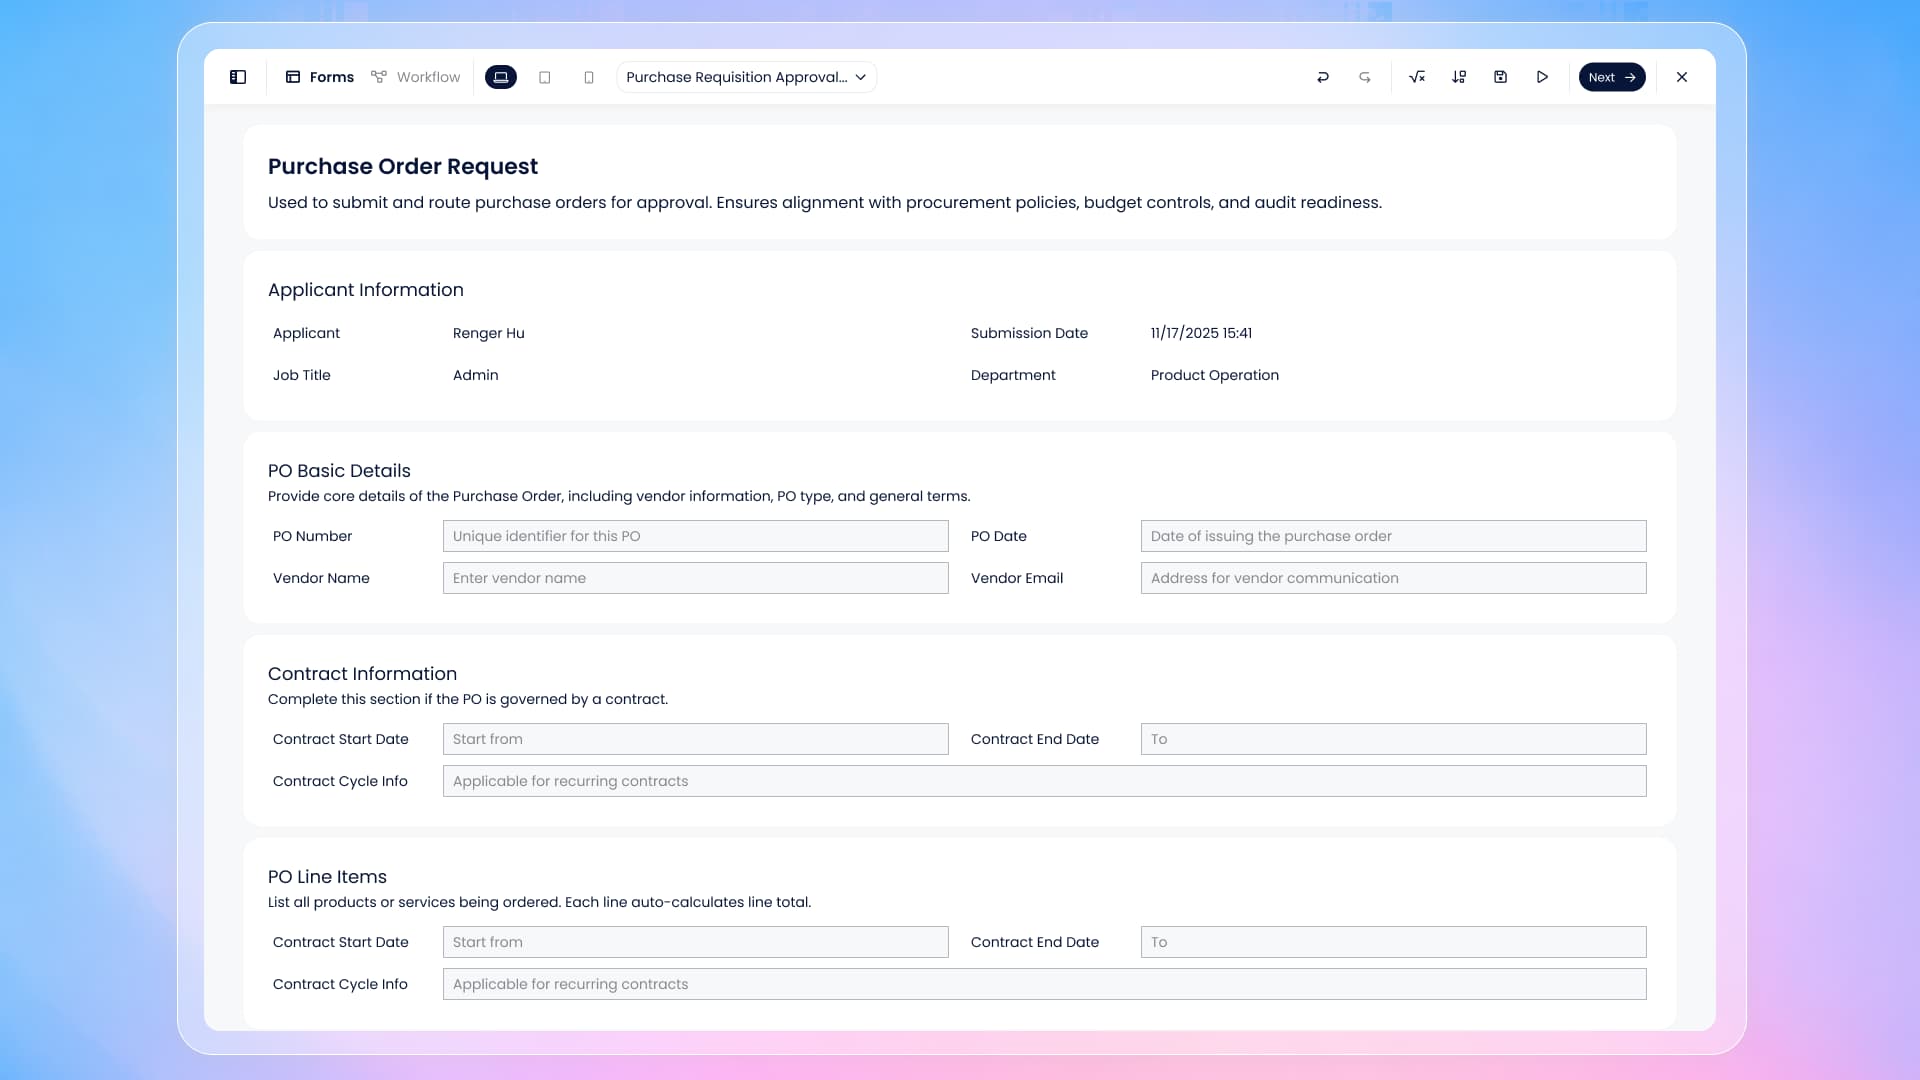Click the Vendor Email input field
This screenshot has height=1080, width=1920.
click(1393, 578)
